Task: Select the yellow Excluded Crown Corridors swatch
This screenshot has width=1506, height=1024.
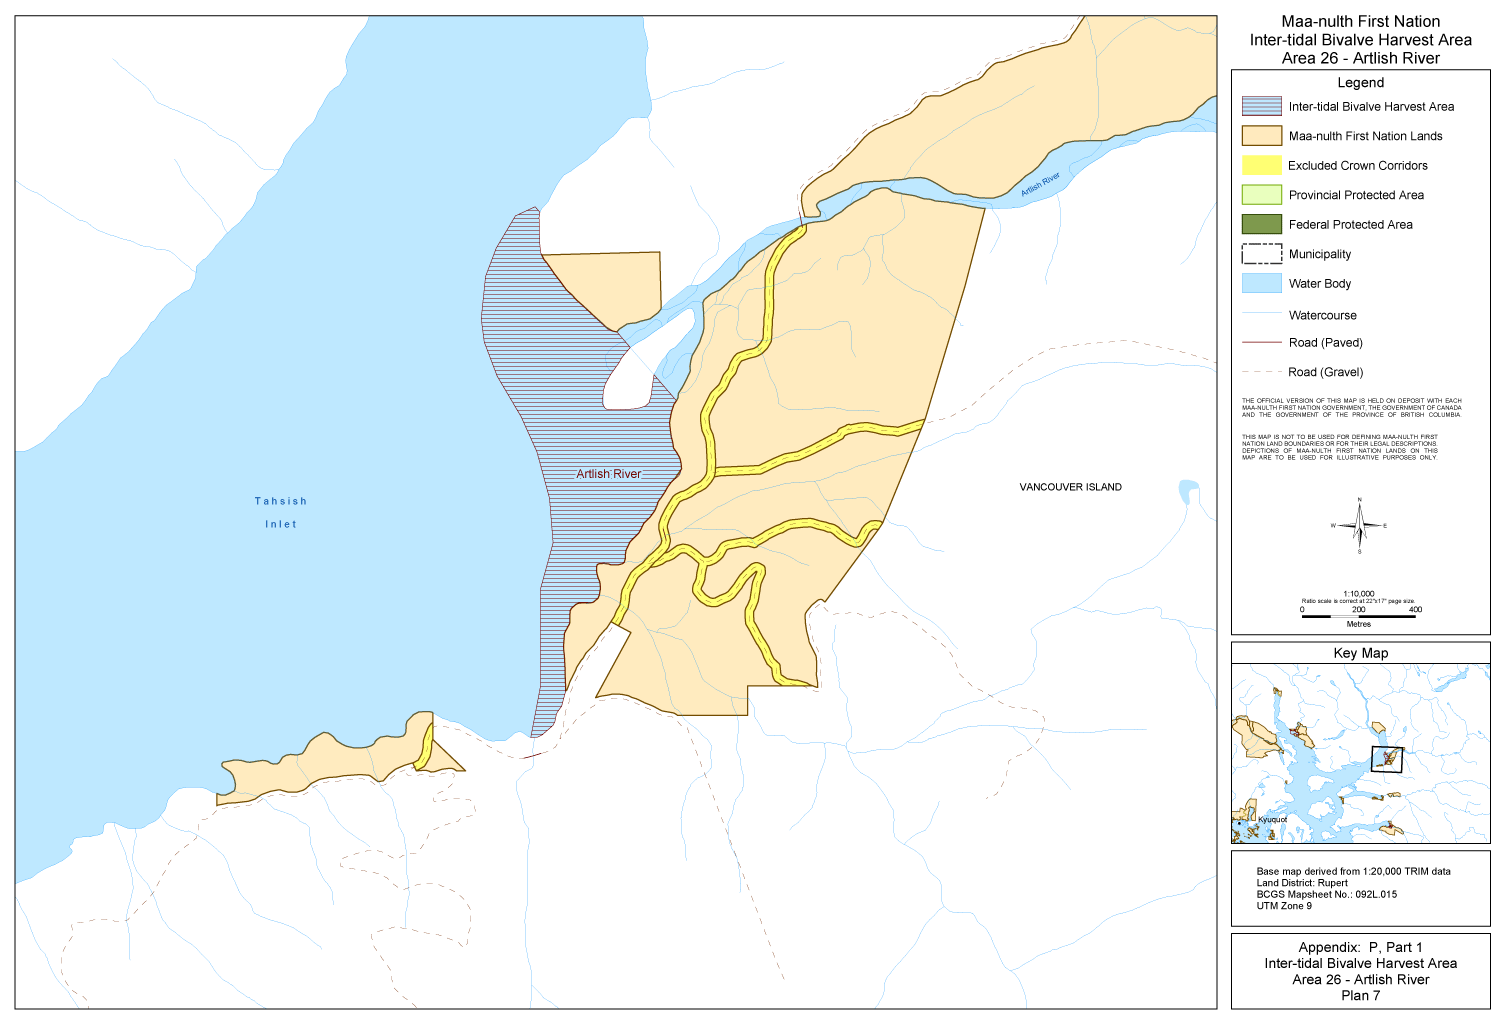Action: point(1261,165)
